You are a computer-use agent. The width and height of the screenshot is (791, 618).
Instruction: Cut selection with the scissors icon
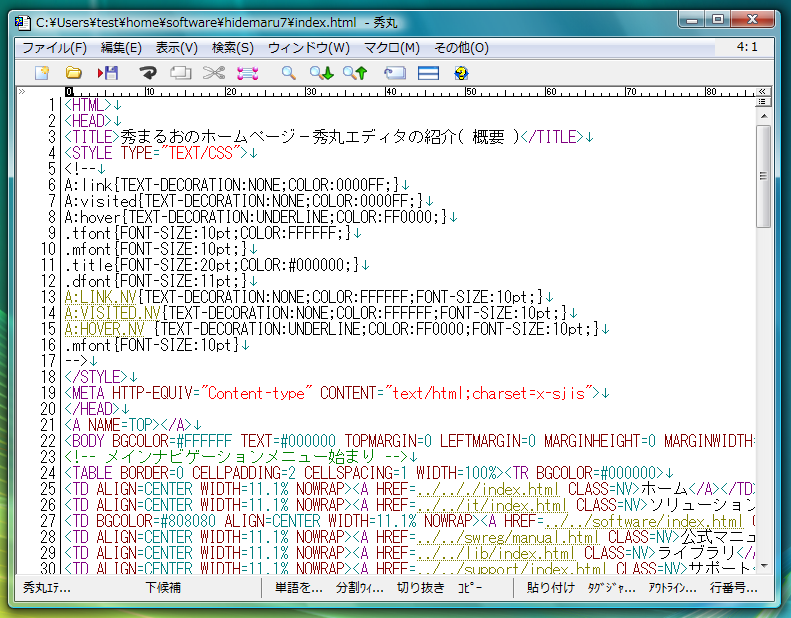[x=214, y=73]
